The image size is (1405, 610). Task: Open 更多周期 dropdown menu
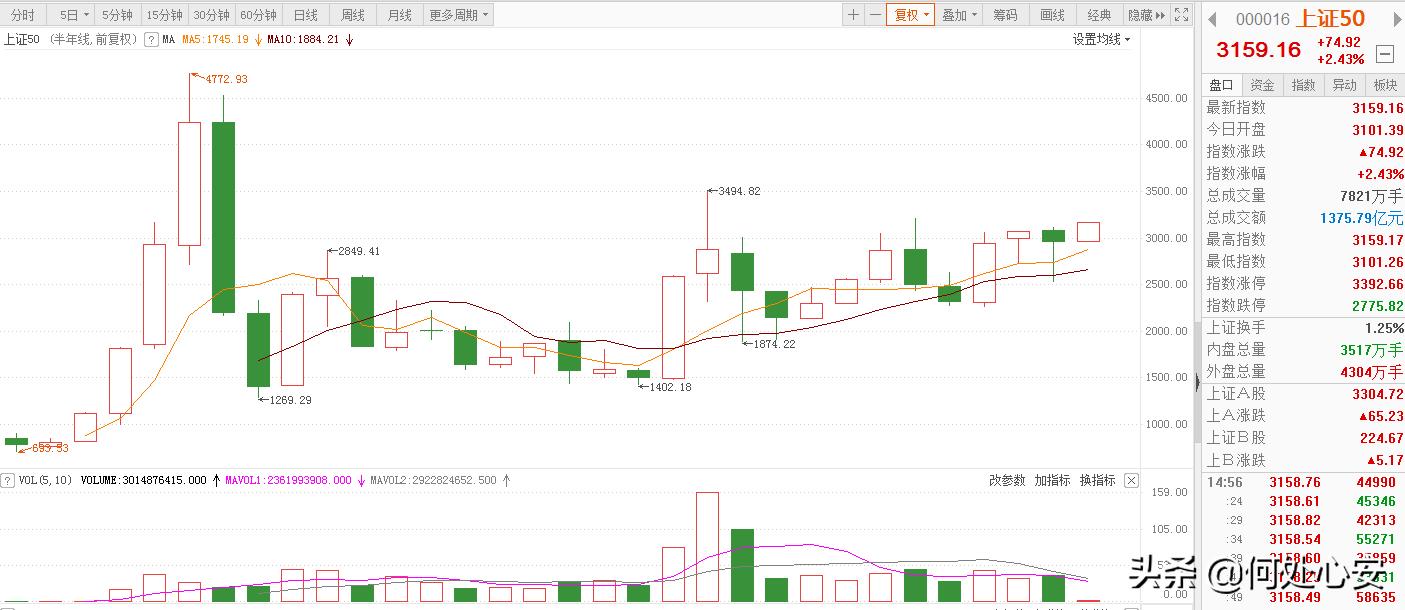pos(459,15)
